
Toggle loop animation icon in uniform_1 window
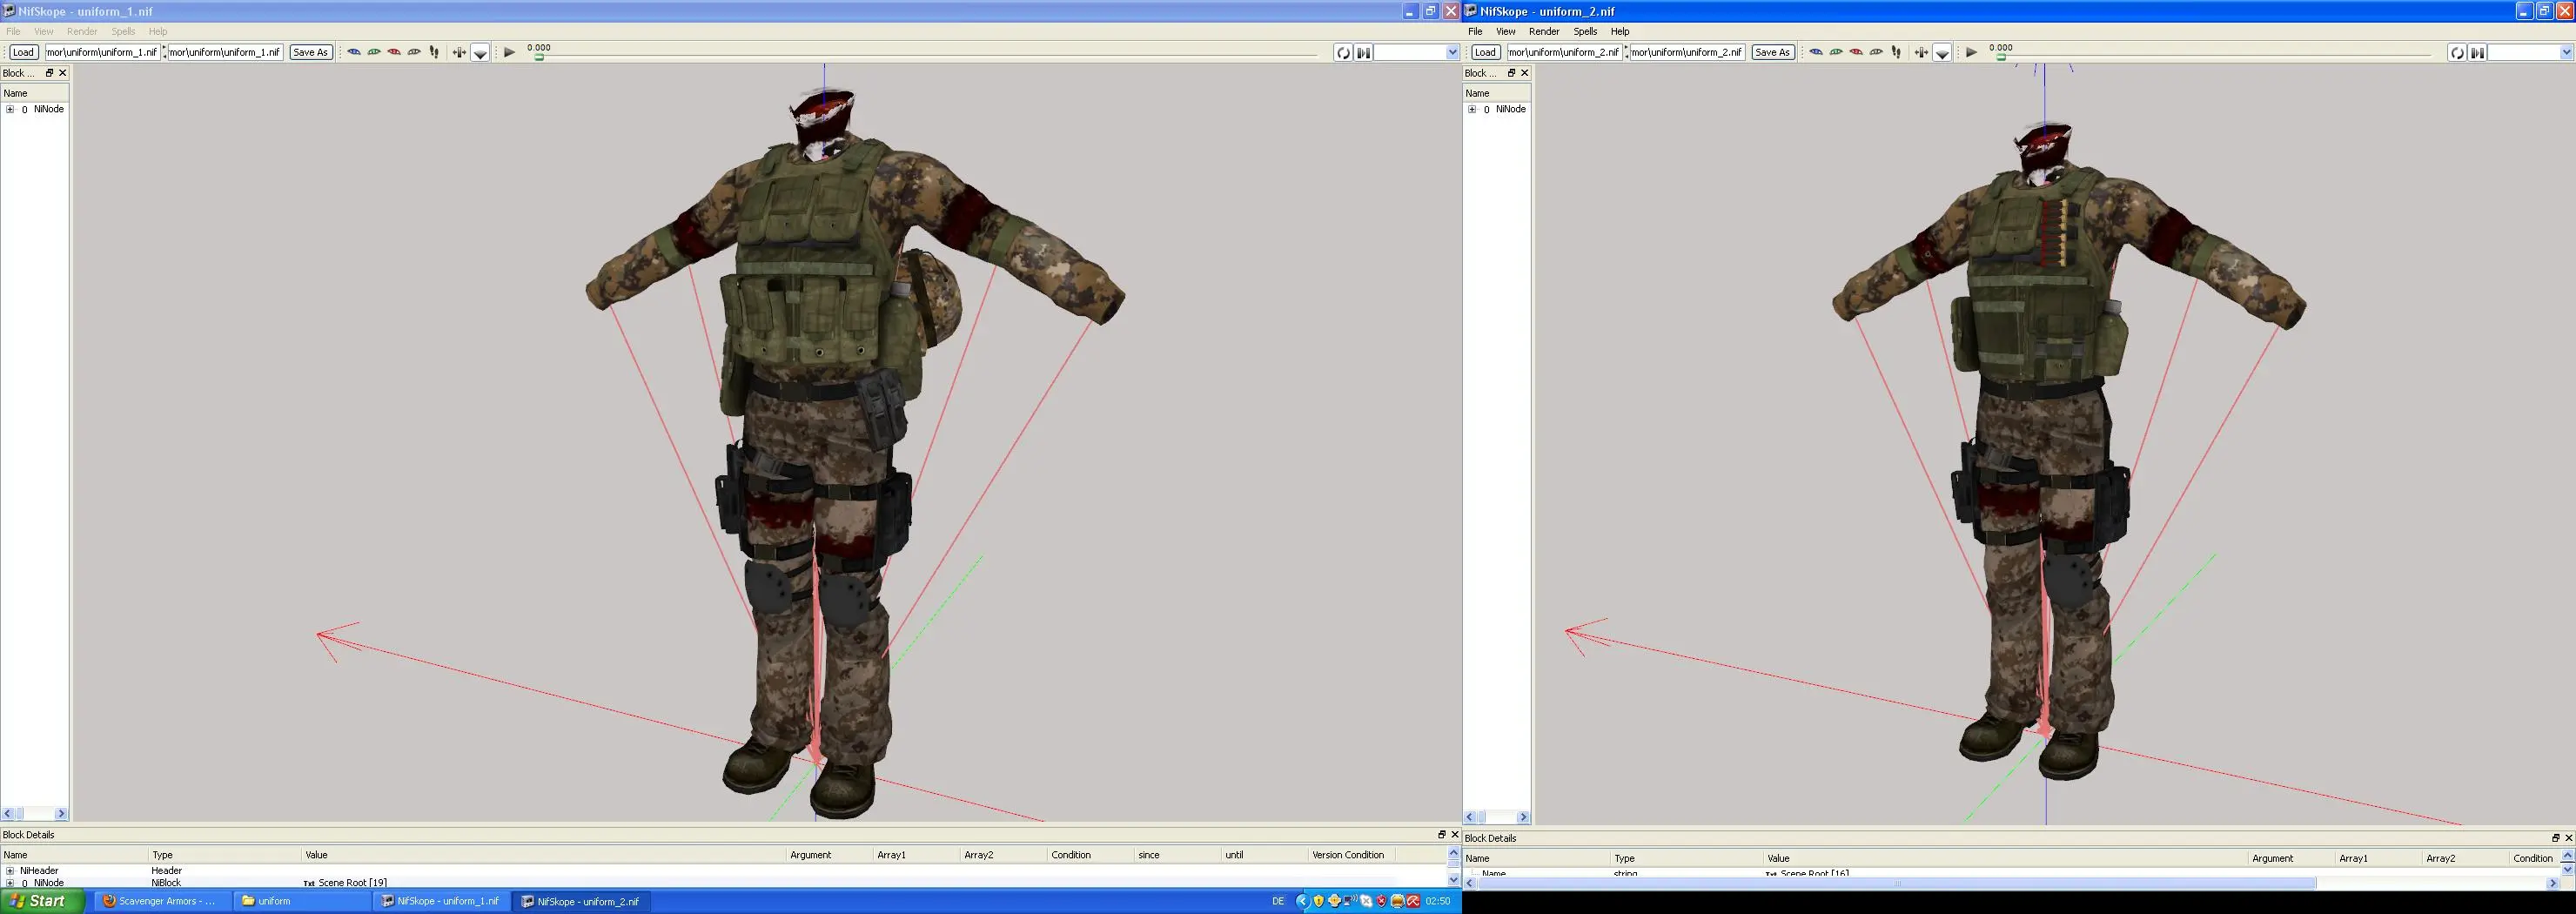tap(1343, 53)
